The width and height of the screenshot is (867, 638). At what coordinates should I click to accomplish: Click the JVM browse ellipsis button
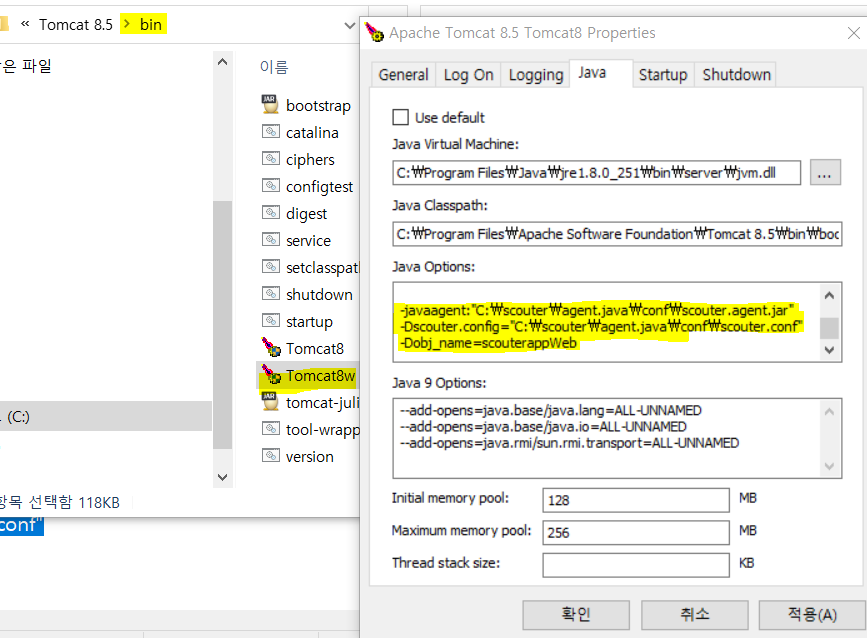(x=825, y=172)
